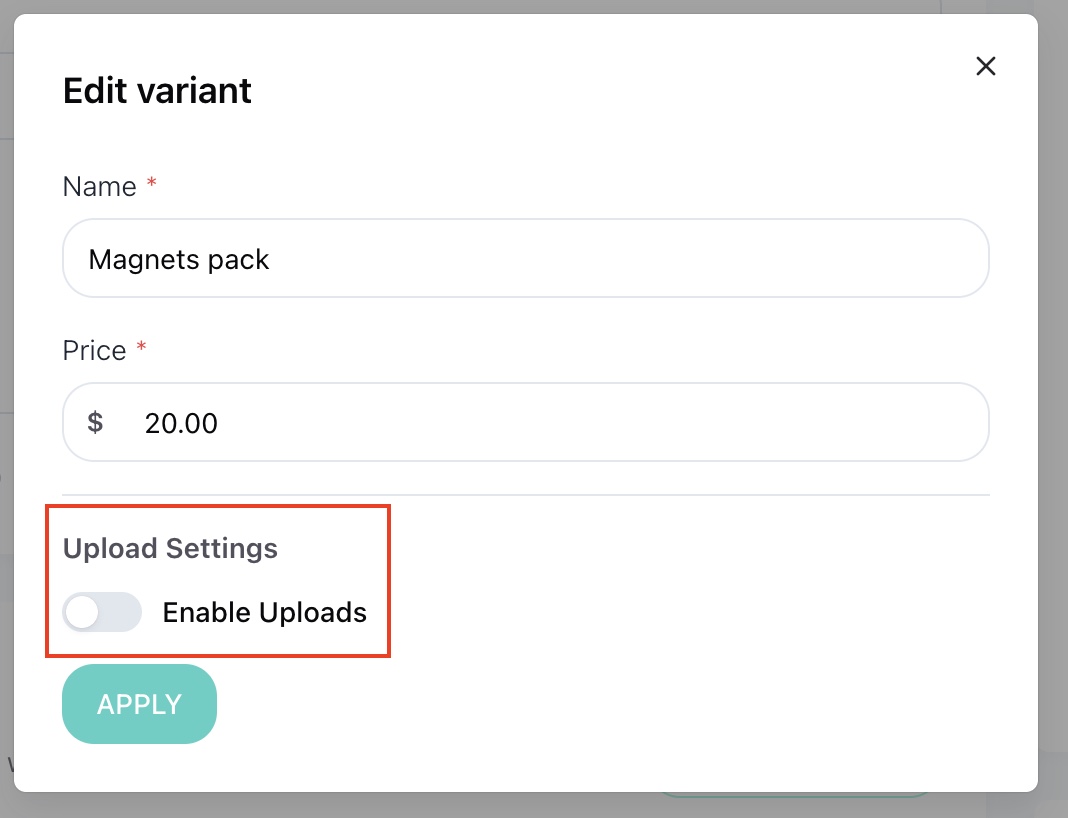The width and height of the screenshot is (1068, 818).
Task: Click the APPLY button
Action: (140, 704)
